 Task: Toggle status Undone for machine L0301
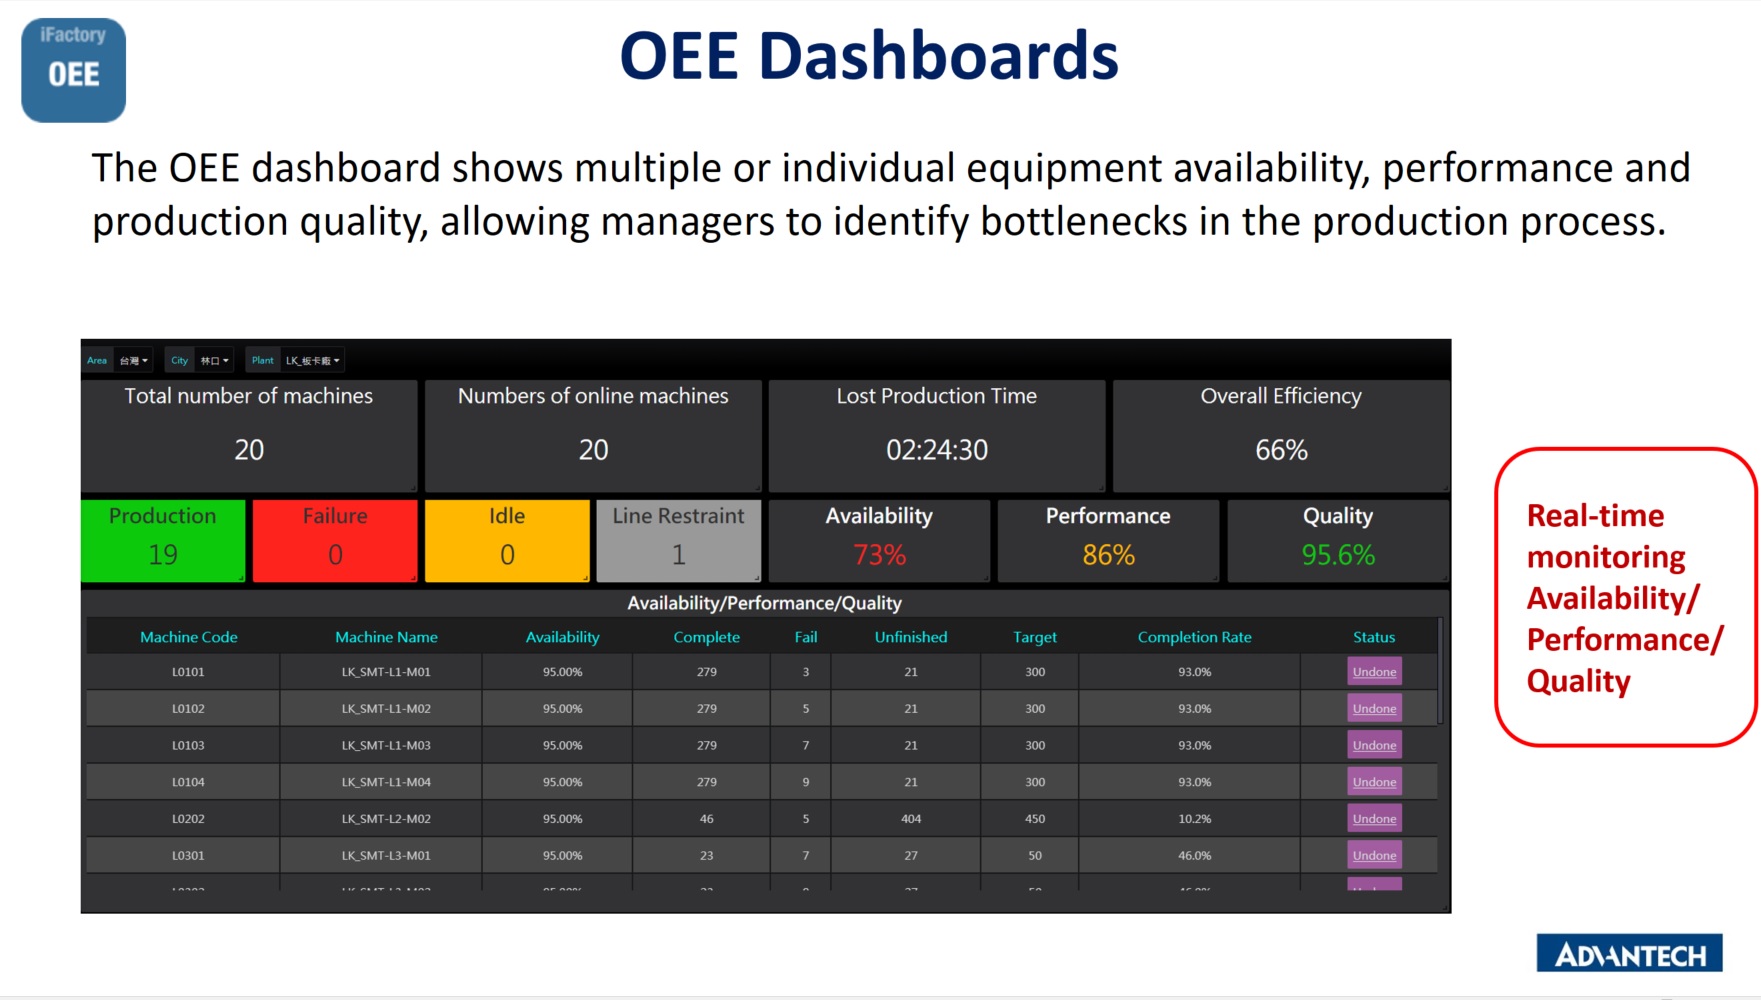coord(1373,855)
